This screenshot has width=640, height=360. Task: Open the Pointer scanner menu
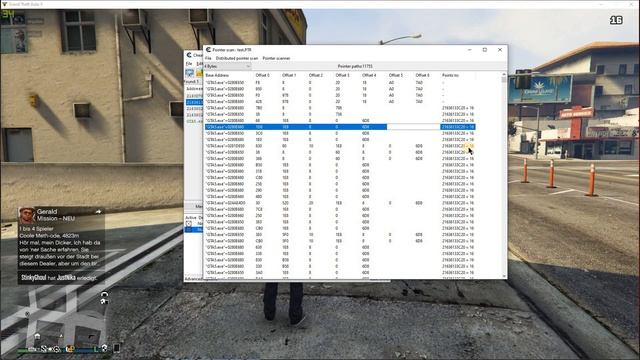click(276, 58)
